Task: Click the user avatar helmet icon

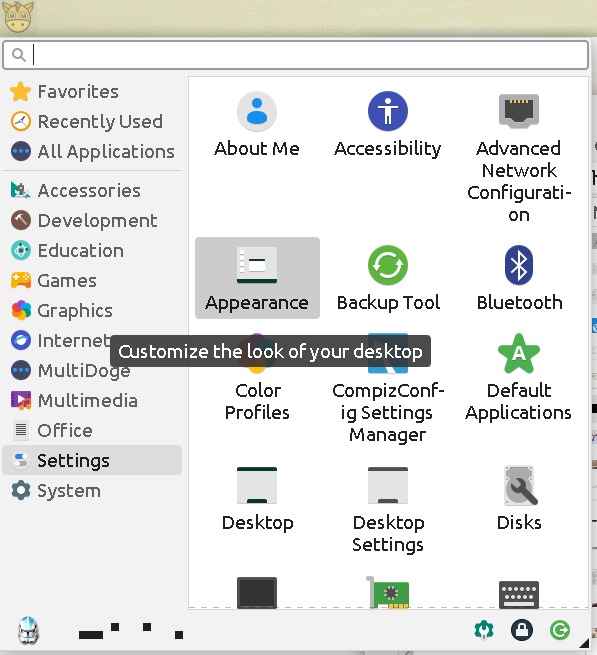Action: (x=28, y=630)
